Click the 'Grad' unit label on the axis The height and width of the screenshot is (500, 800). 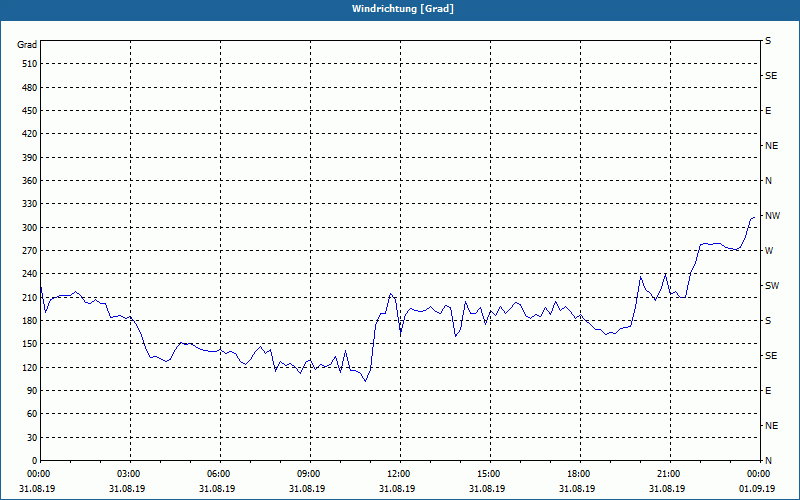[x=27, y=45]
